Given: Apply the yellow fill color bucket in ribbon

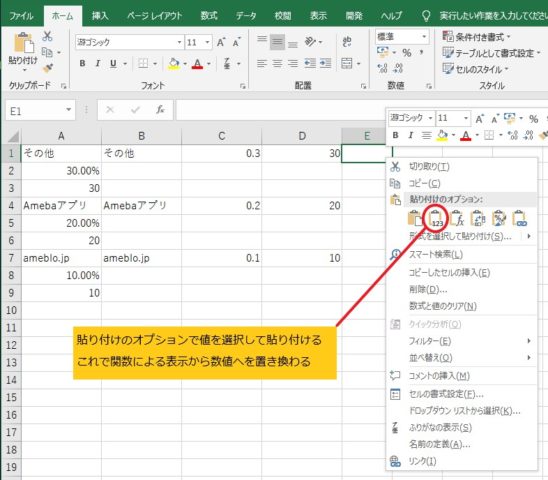Looking at the screenshot, I should click(x=174, y=64).
